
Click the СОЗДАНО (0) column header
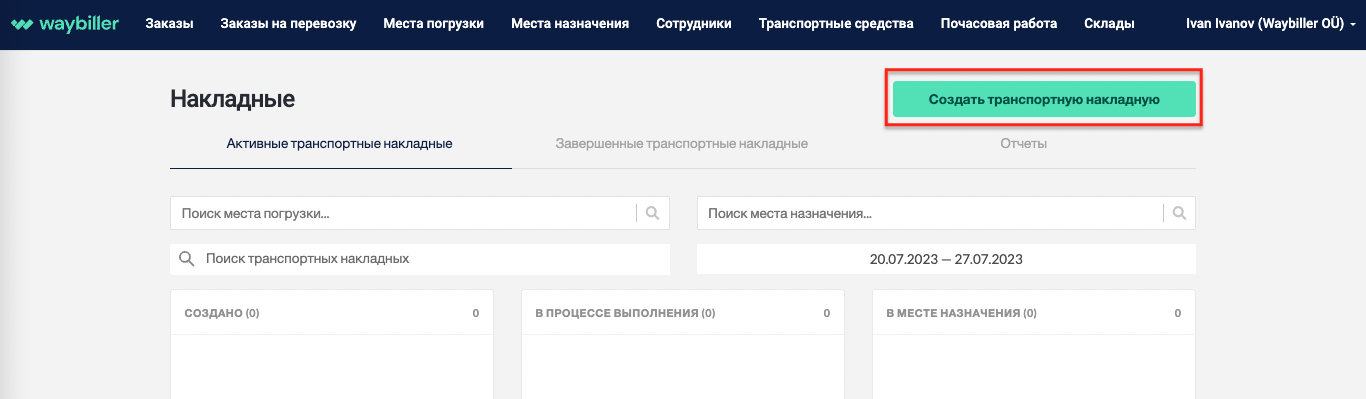tap(332, 313)
